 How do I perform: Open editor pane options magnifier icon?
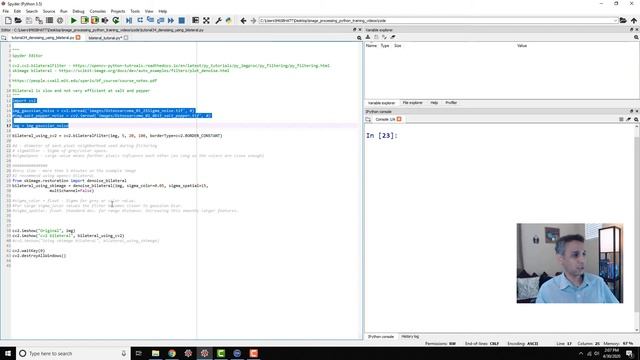coord(359,38)
